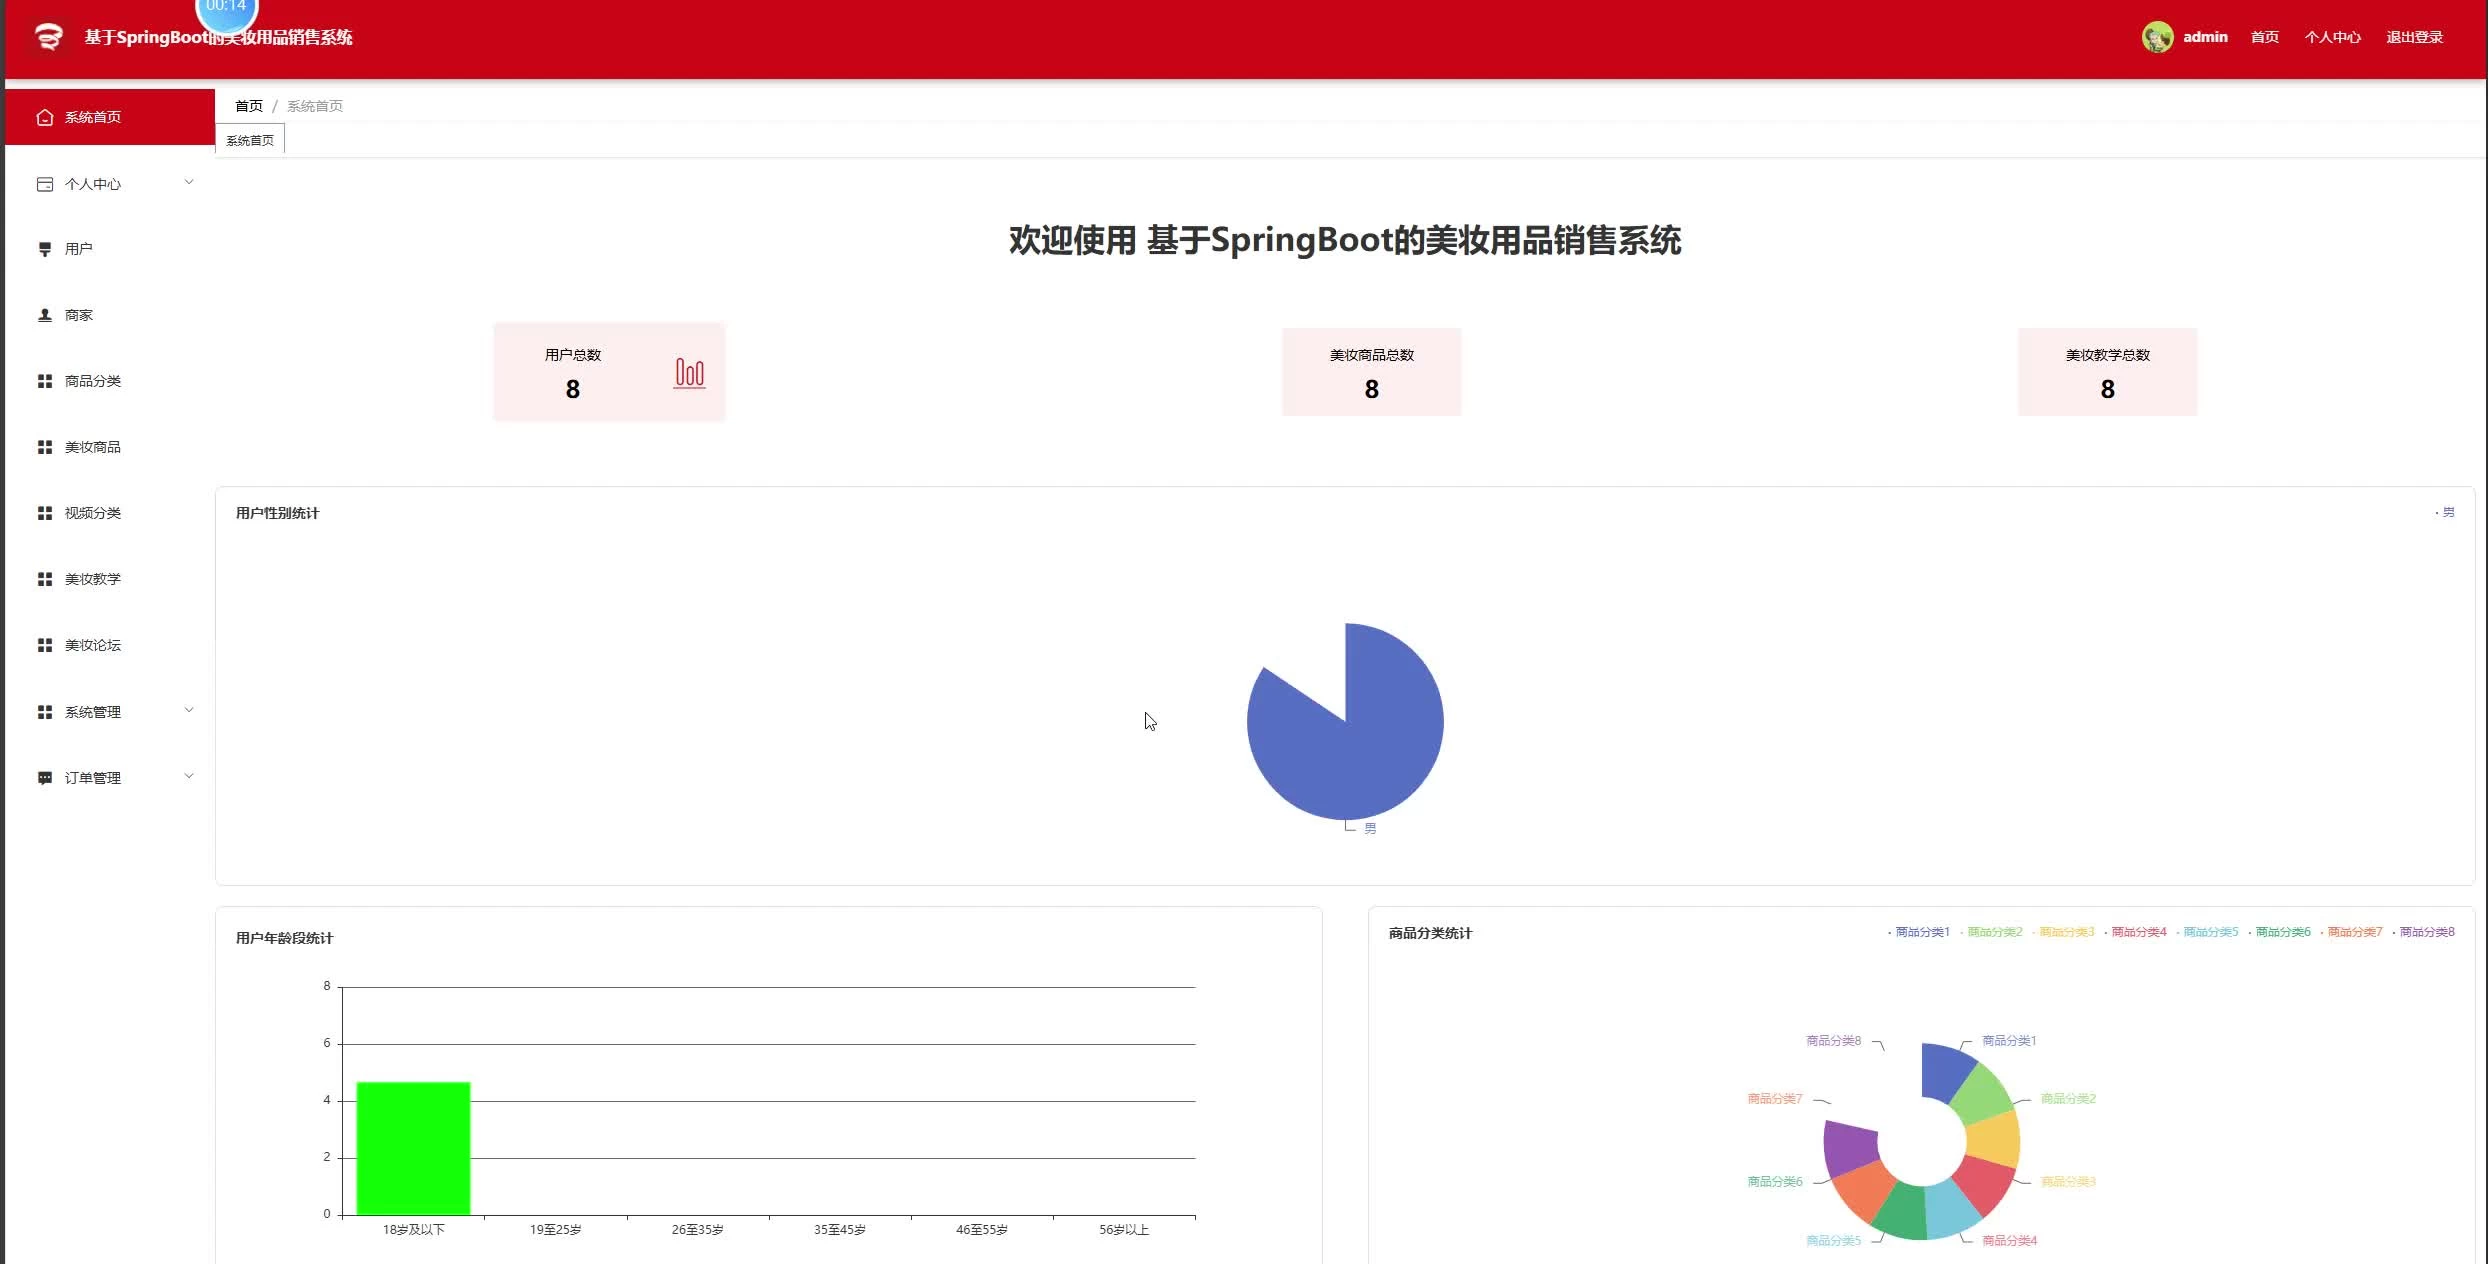The height and width of the screenshot is (1264, 2488).
Task: Expand the 个人中心 sidebar submenu arrow
Action: [x=189, y=182]
